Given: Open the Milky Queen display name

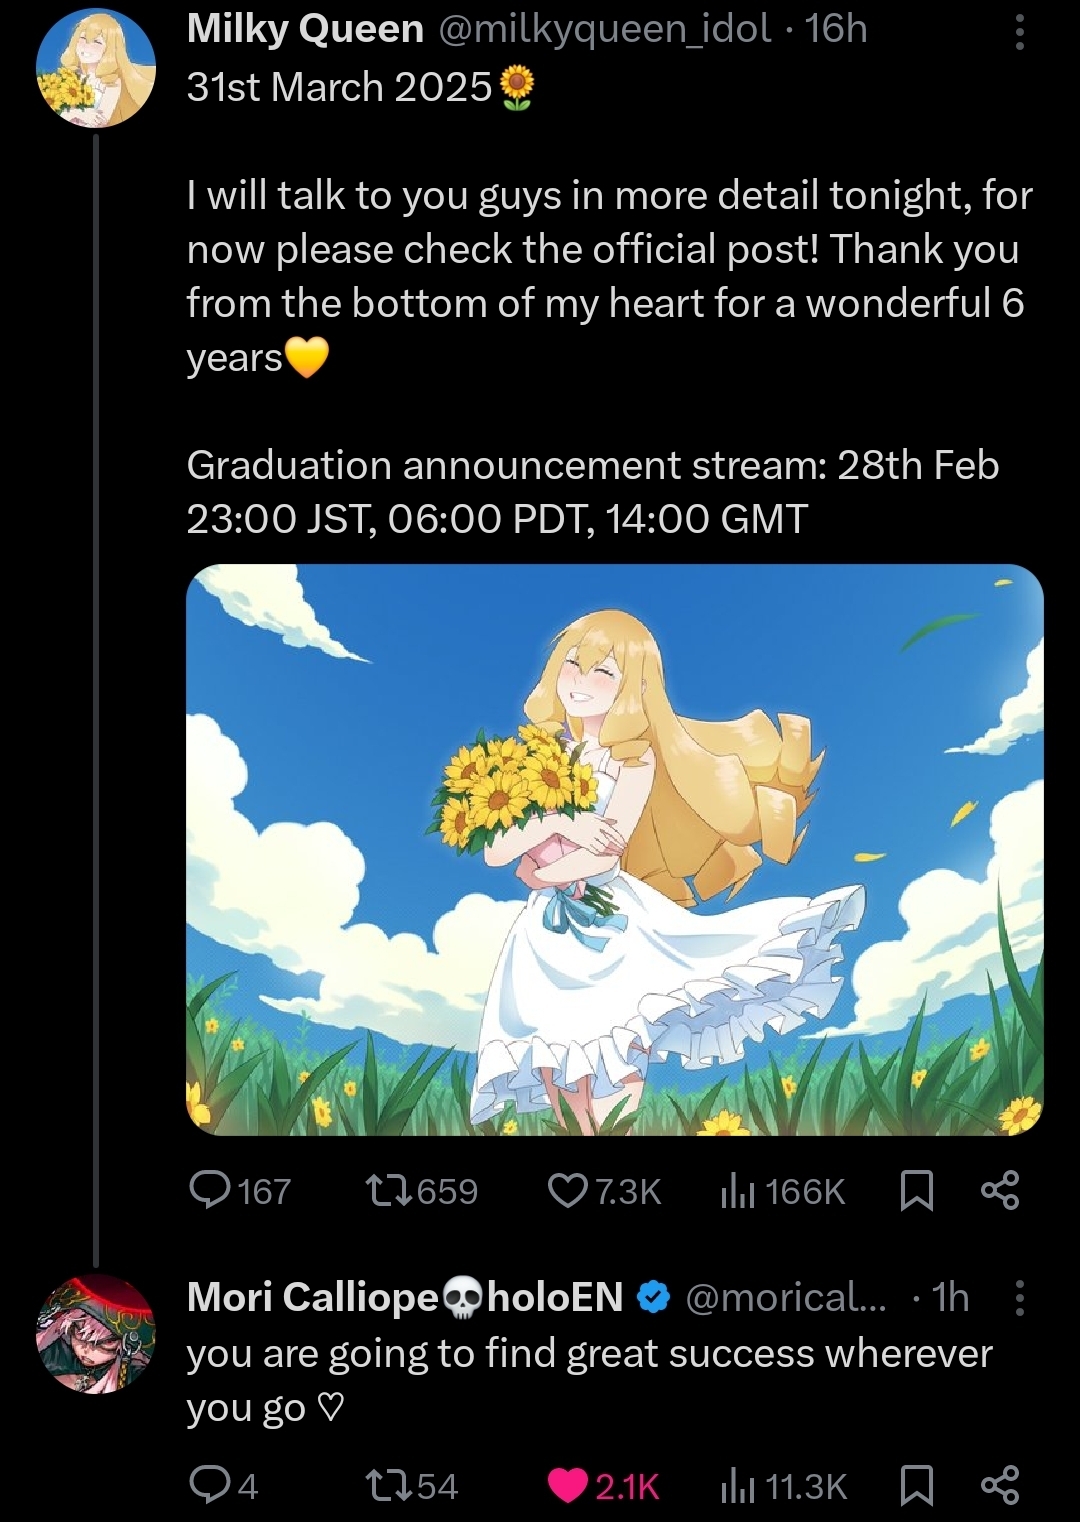Looking at the screenshot, I should click(x=305, y=29).
